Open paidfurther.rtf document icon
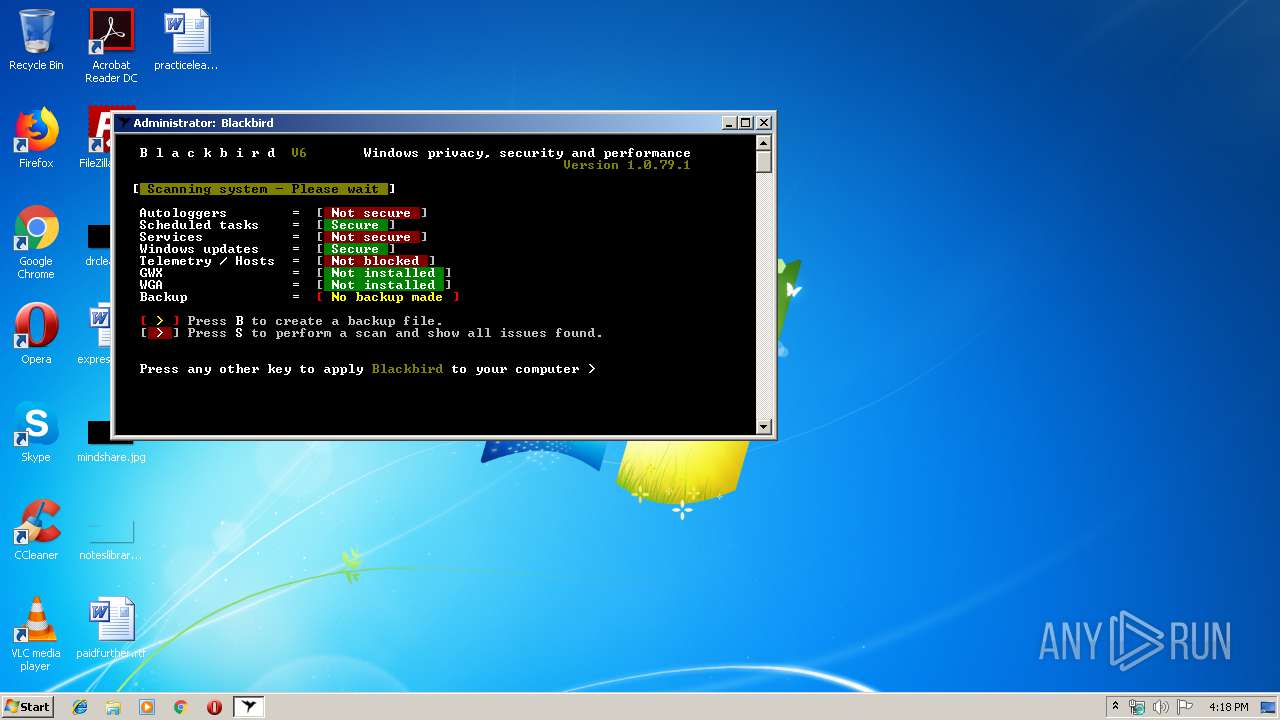1280x720 pixels. [111, 628]
